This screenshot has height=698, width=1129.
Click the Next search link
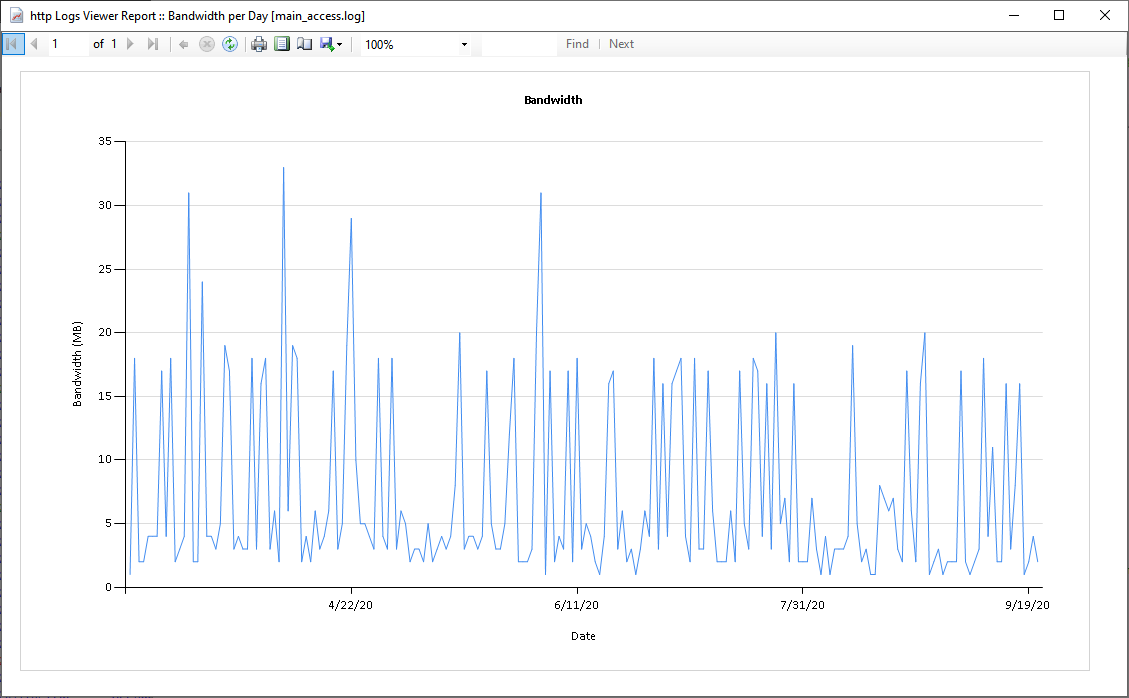point(621,44)
